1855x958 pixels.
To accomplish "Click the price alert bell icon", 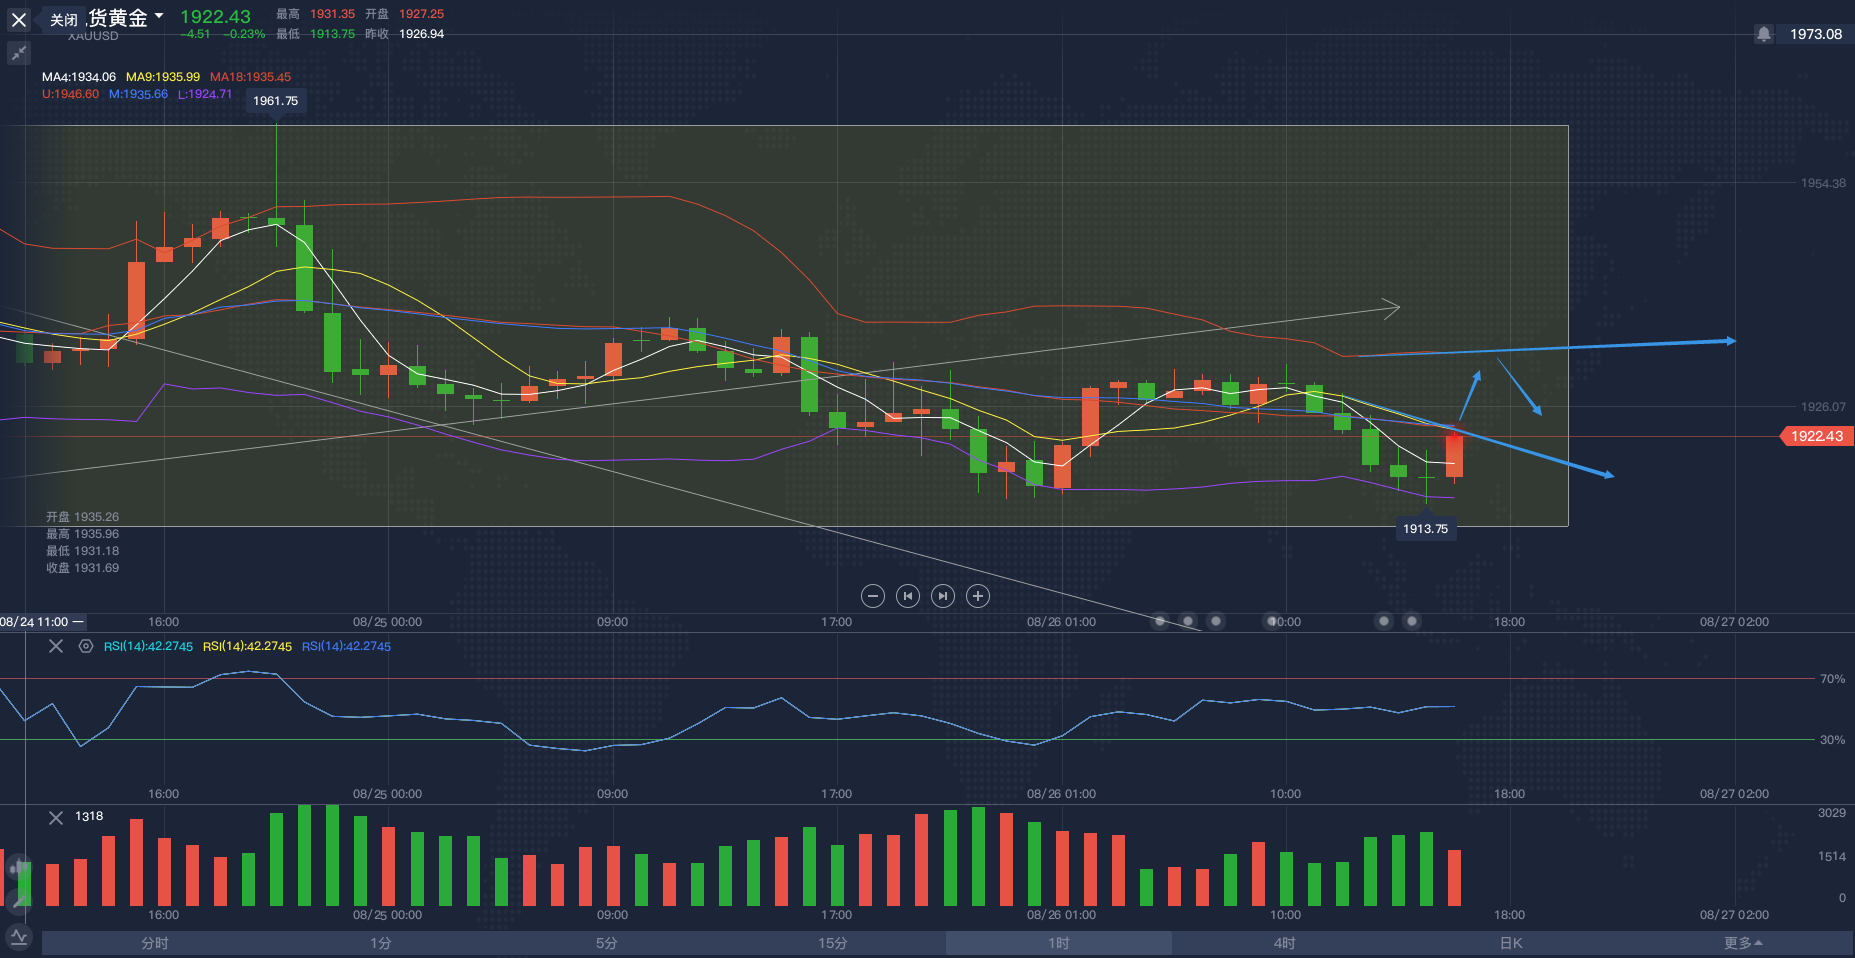I will point(1764,34).
